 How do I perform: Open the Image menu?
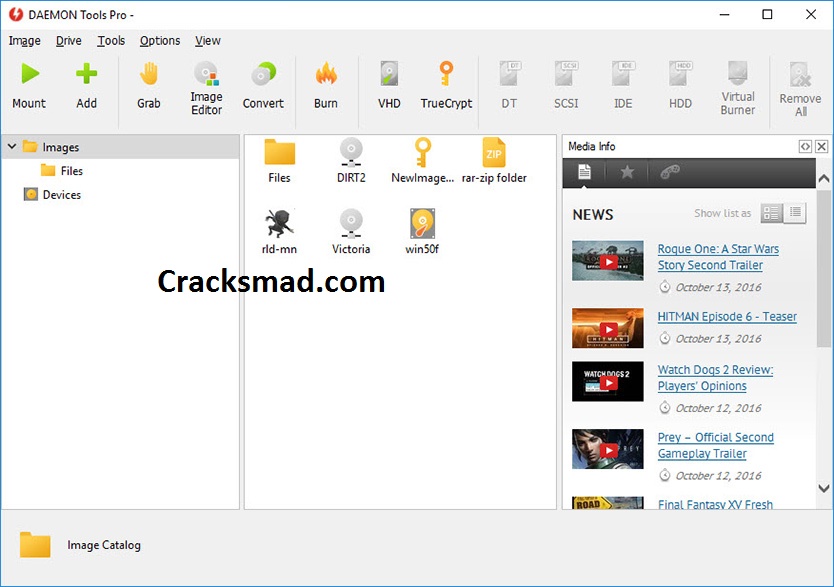[24, 41]
